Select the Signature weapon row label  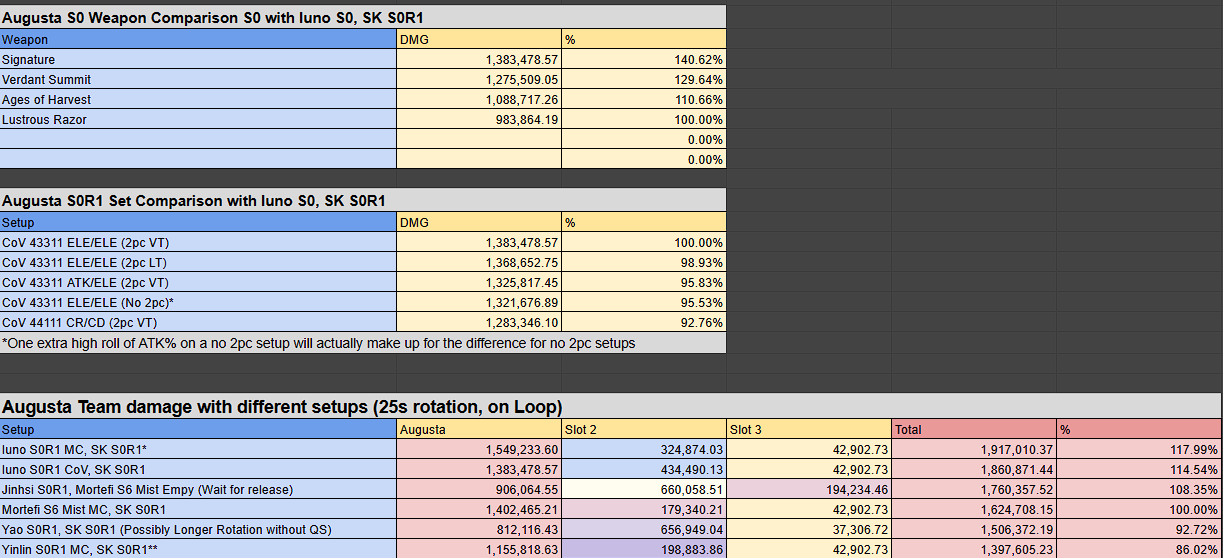pos(198,60)
